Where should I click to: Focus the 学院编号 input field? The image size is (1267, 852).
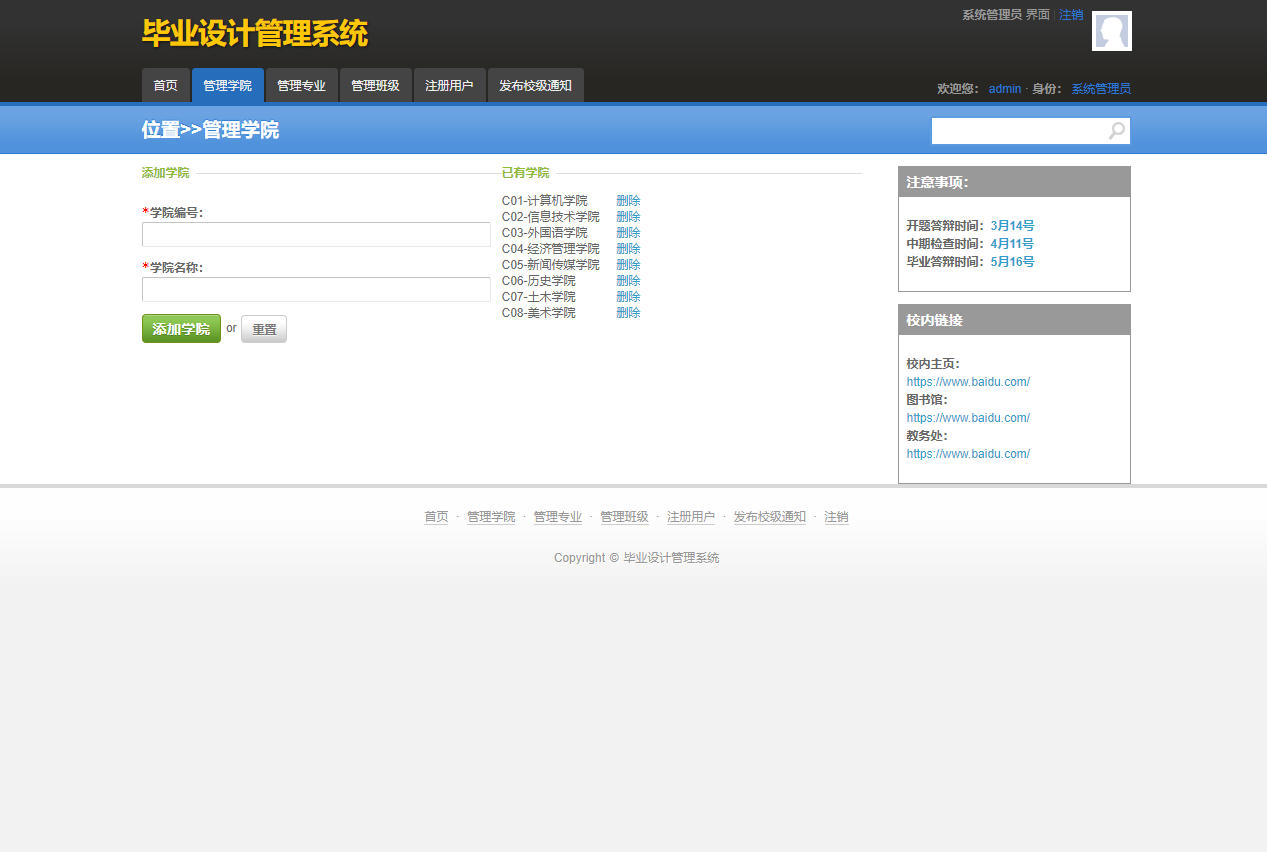tap(316, 235)
